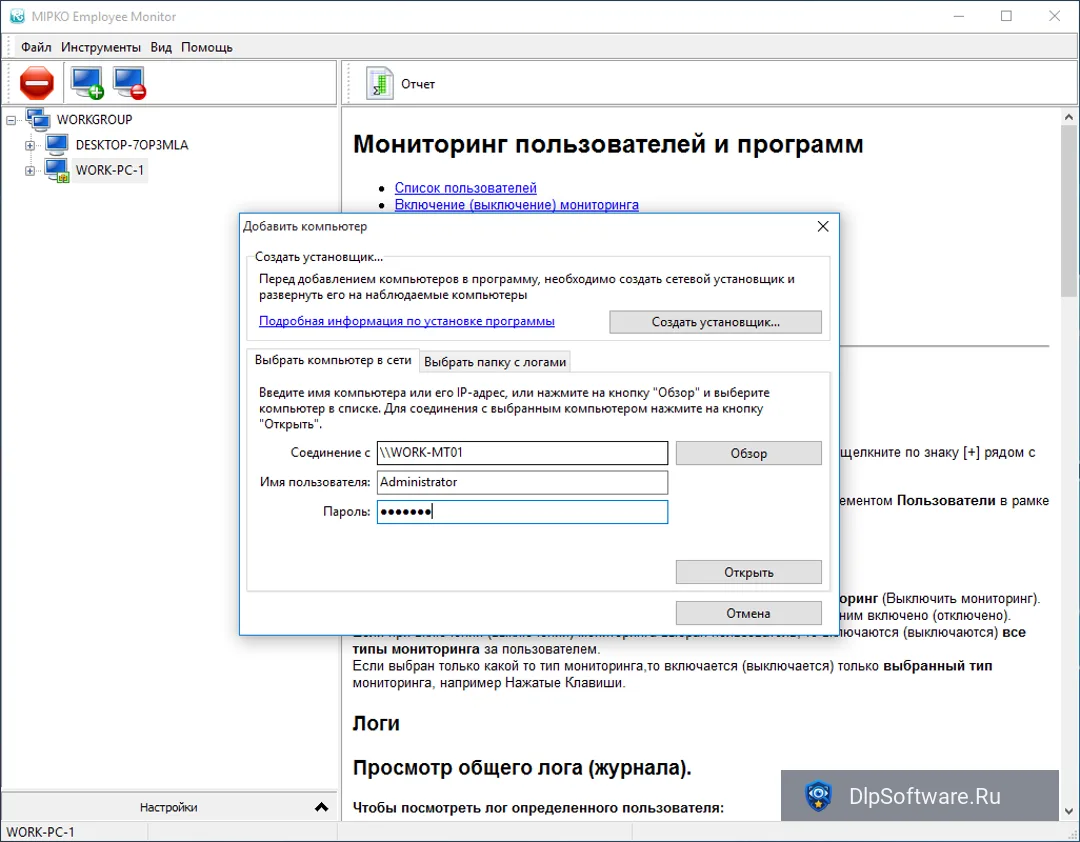Click the Соединение с input field
This screenshot has width=1080, height=842.
[x=522, y=453]
